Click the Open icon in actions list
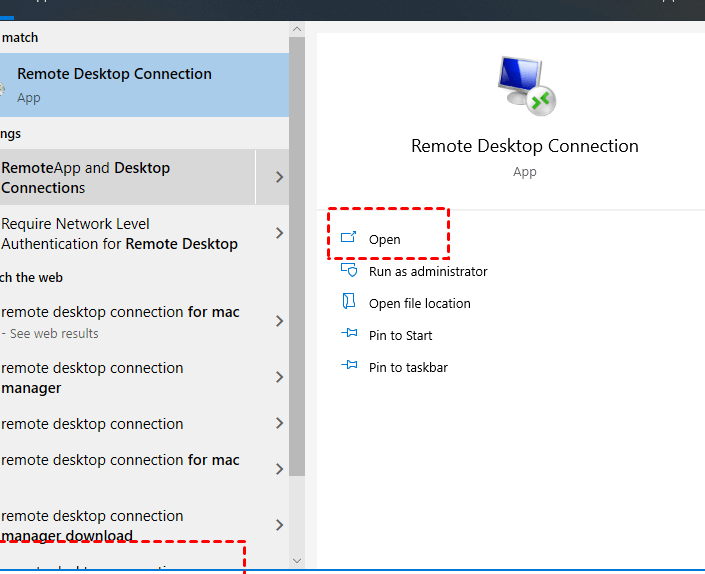Image resolution: width=705 pixels, height=574 pixels. pyautogui.click(x=349, y=239)
